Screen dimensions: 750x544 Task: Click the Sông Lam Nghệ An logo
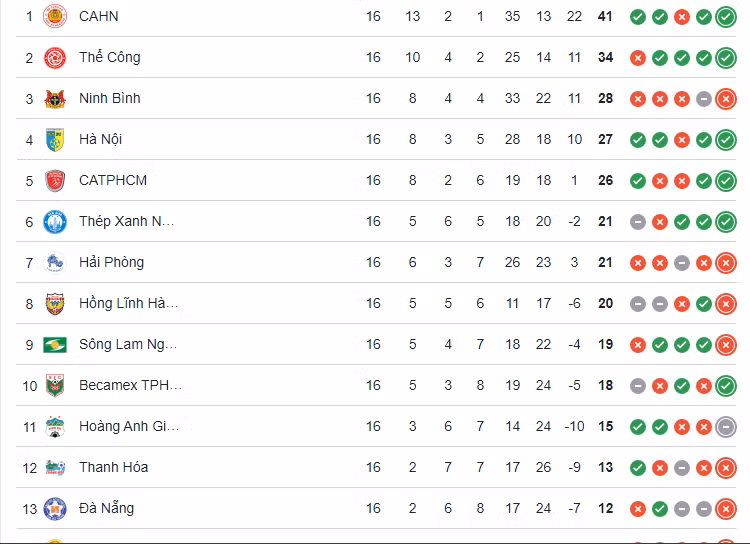tap(55, 344)
